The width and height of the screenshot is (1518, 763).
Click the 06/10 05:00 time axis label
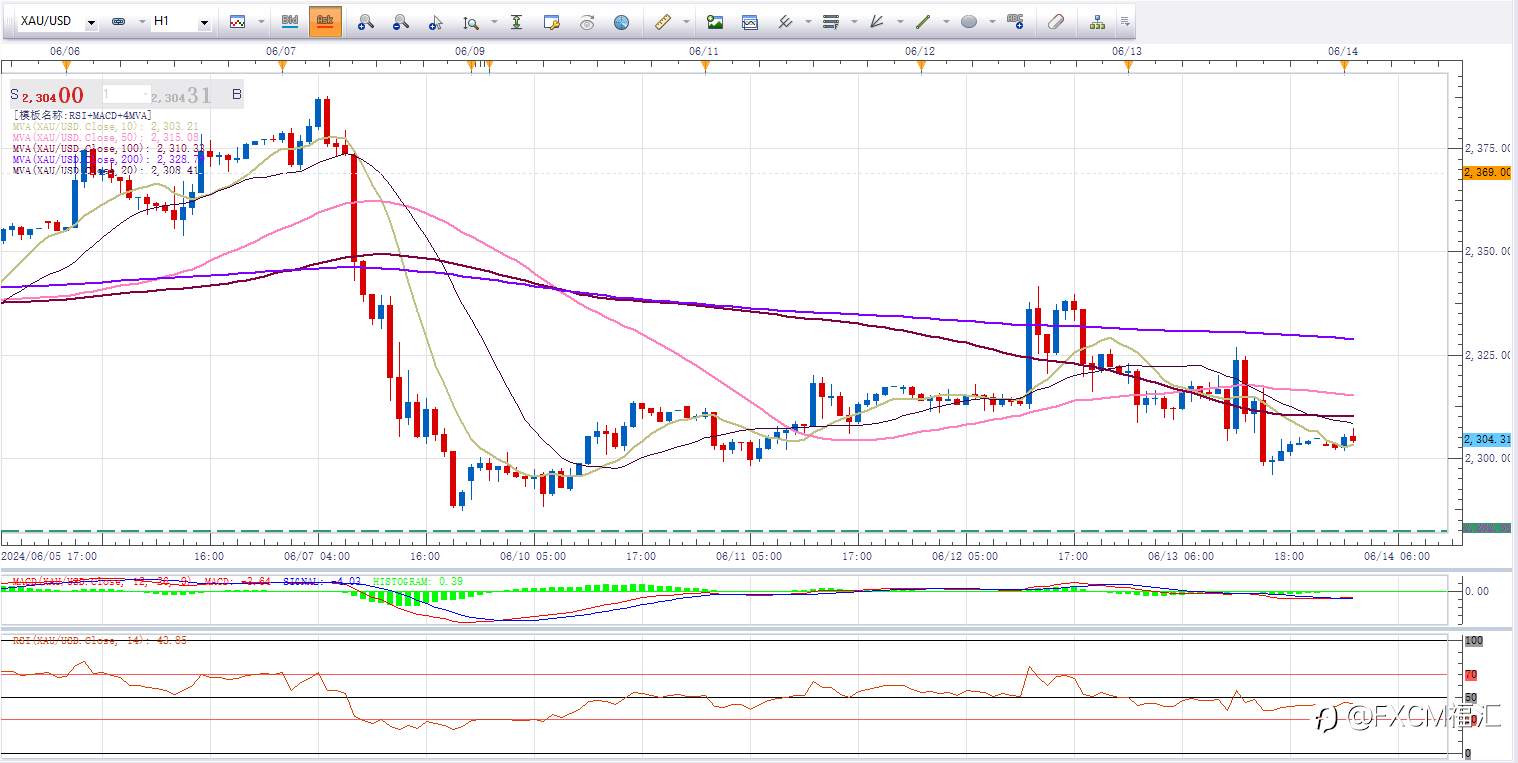coord(533,556)
